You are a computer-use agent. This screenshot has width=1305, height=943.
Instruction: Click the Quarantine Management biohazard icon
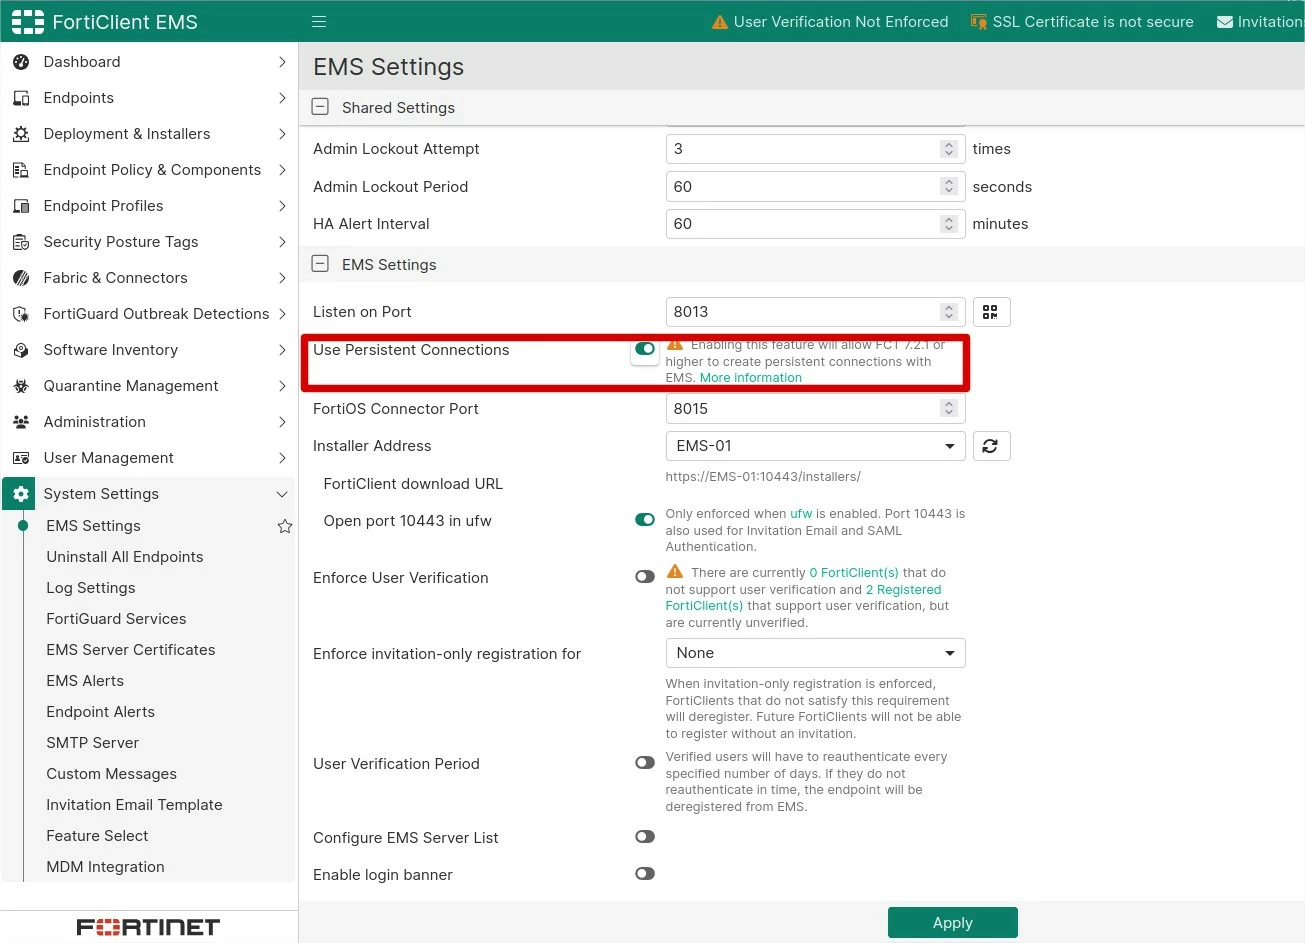[x=21, y=386]
